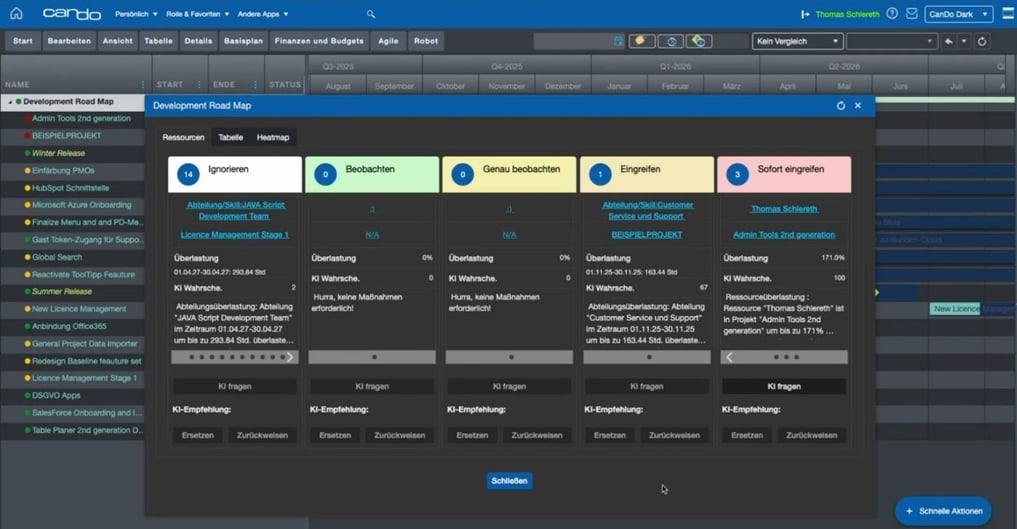Click the logout icon beside Thomas Schiereth
This screenshot has height=529, width=1017.
tap(806, 14)
